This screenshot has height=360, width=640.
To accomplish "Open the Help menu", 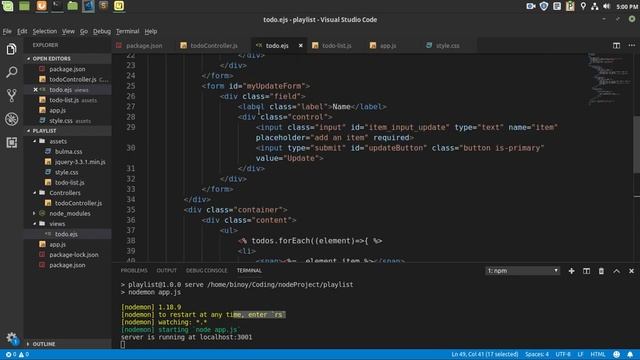I will click(x=151, y=31).
